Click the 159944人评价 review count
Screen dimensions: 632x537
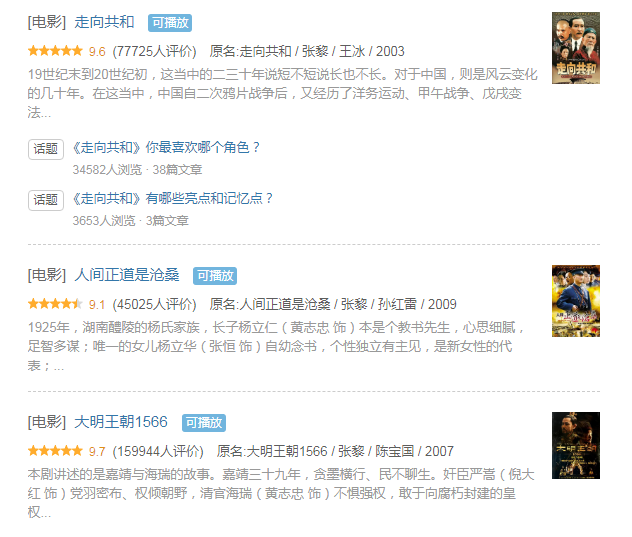coord(158,452)
